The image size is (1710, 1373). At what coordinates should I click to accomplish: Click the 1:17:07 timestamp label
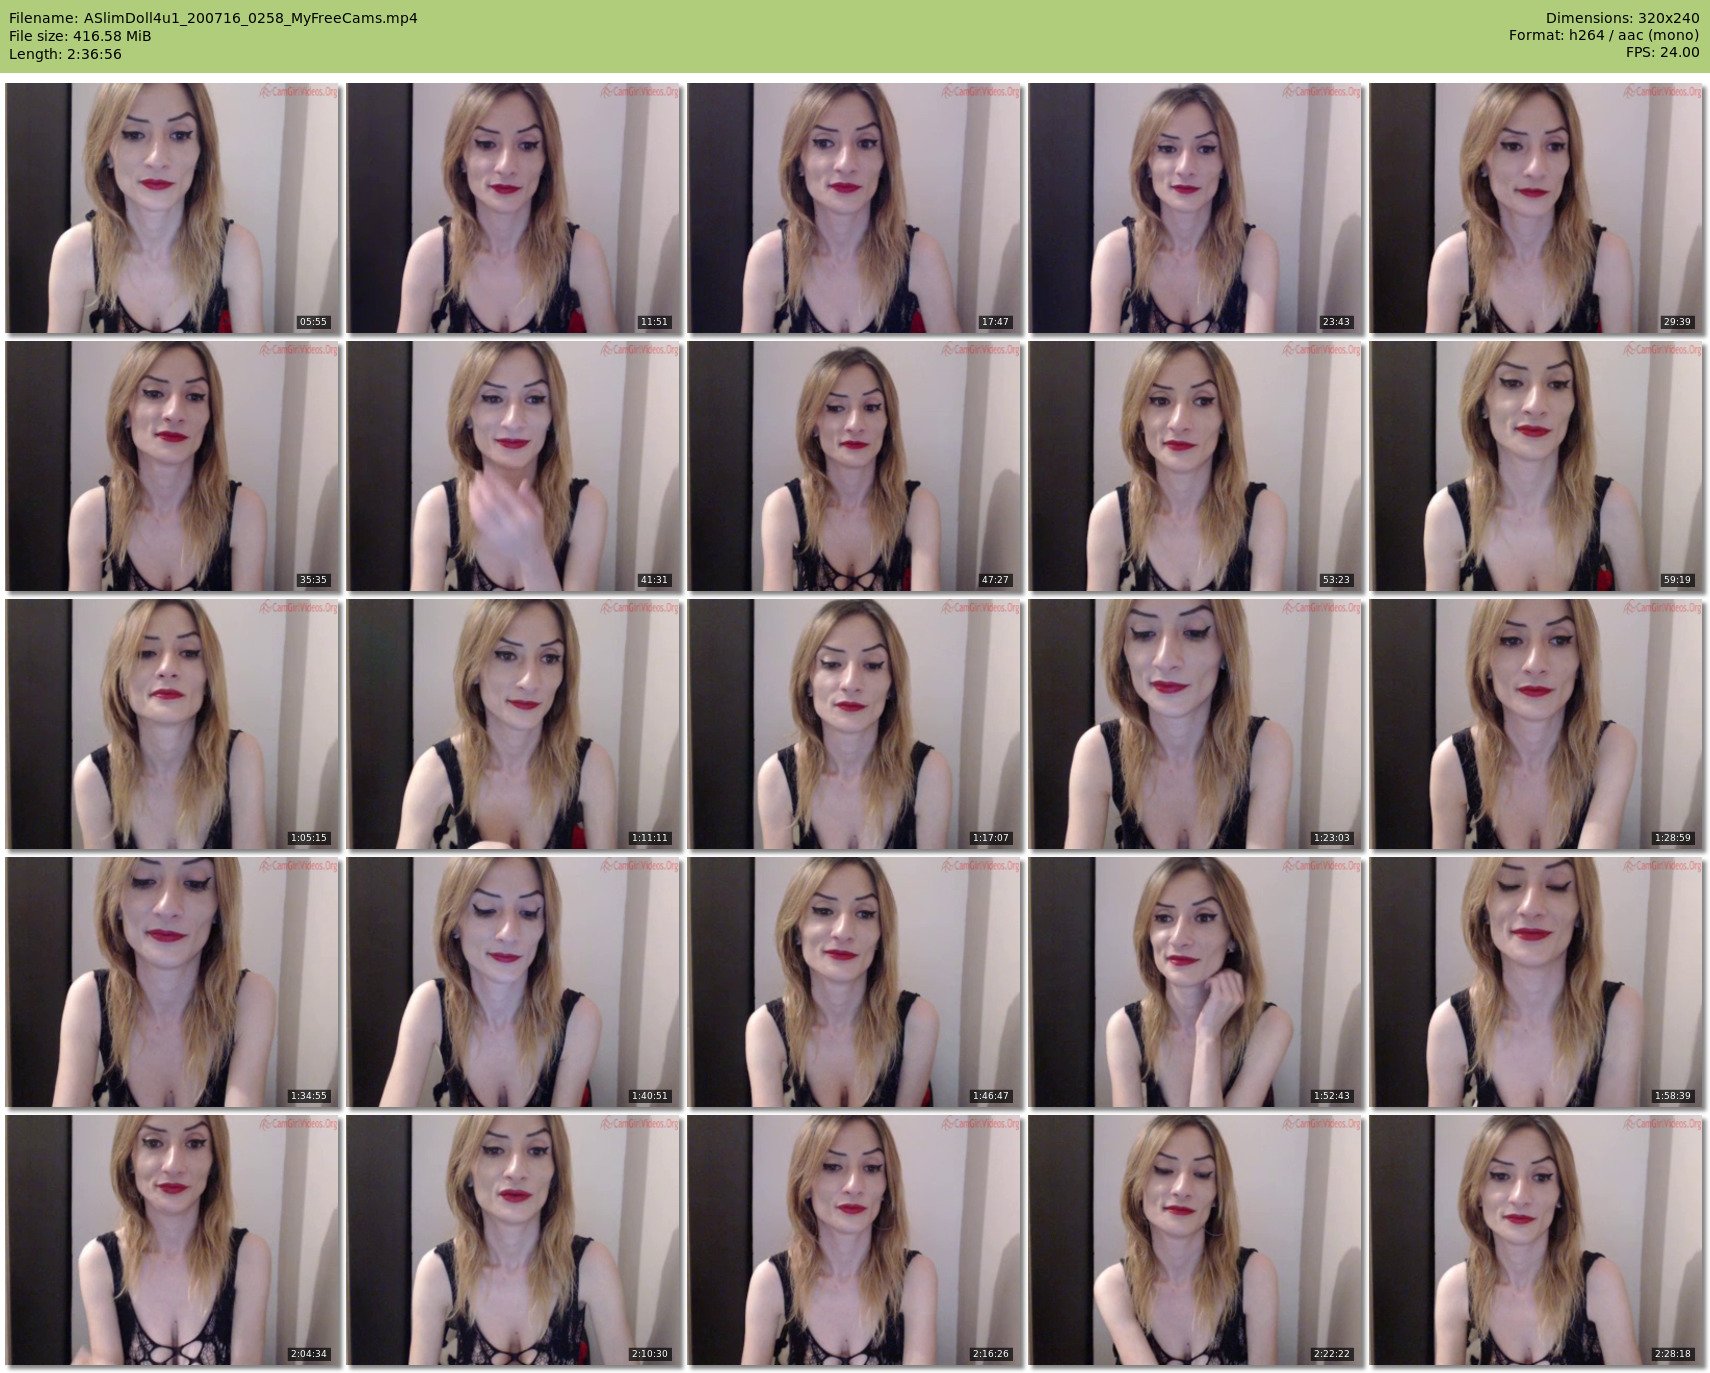[x=990, y=838]
